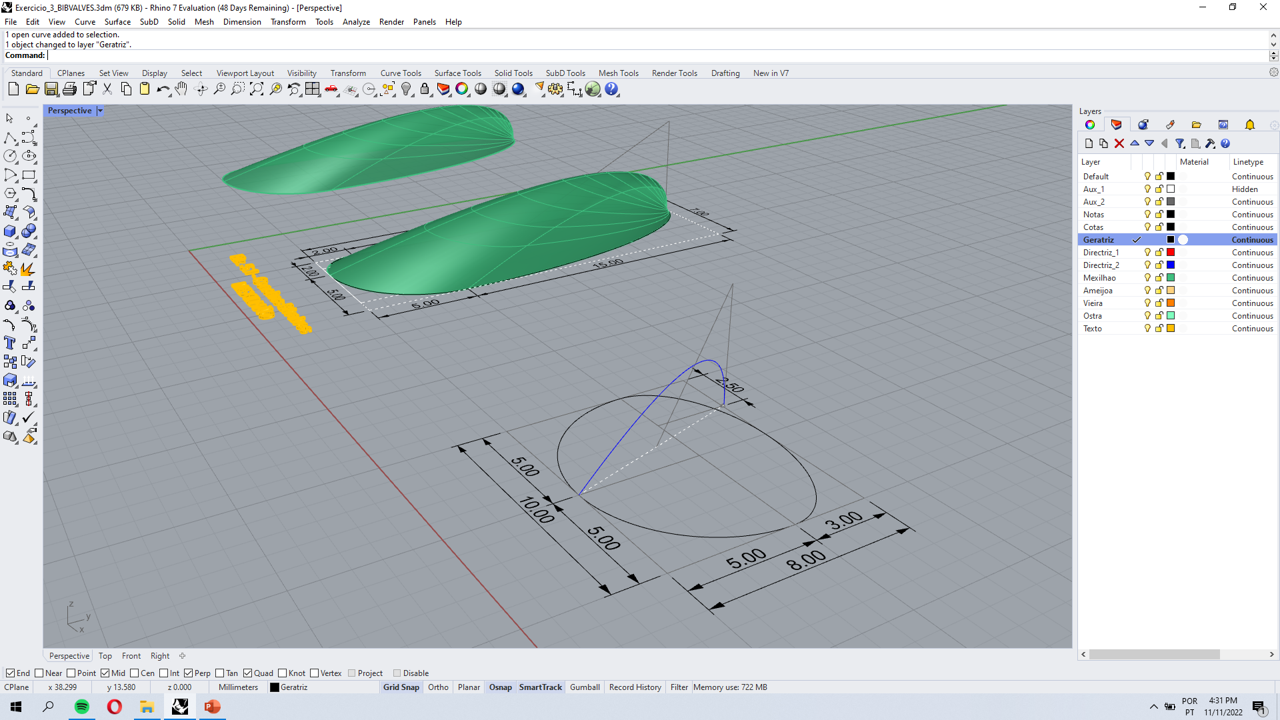Viewport: 1280px width, 720px height.
Task: Click the Record History status button
Action: click(635, 687)
